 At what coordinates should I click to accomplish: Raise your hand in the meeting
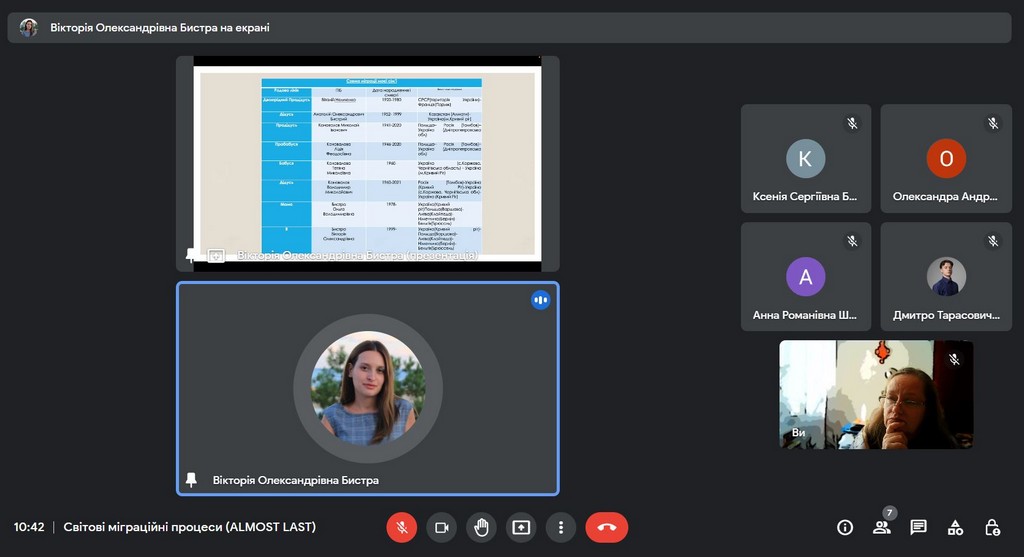(481, 527)
